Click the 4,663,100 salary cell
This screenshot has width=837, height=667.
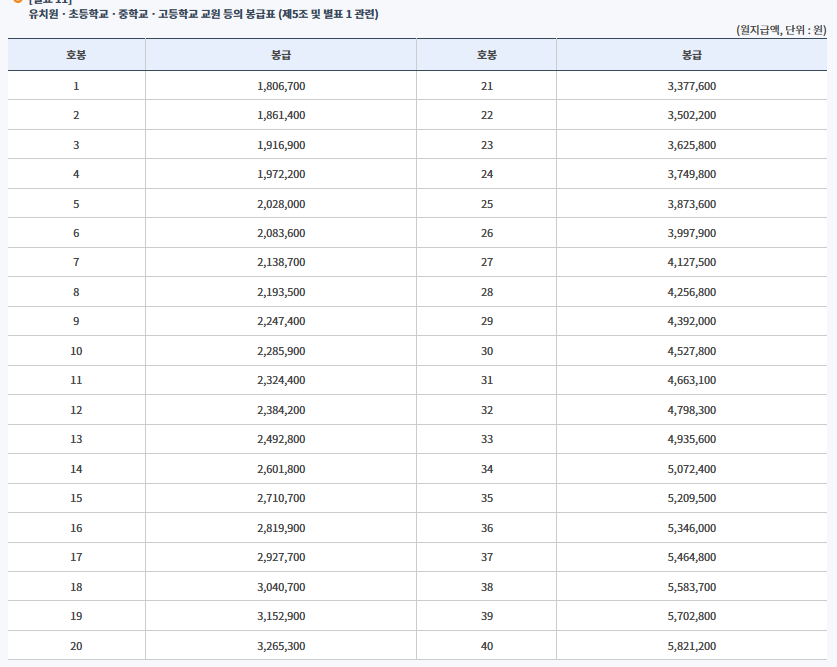(691, 380)
